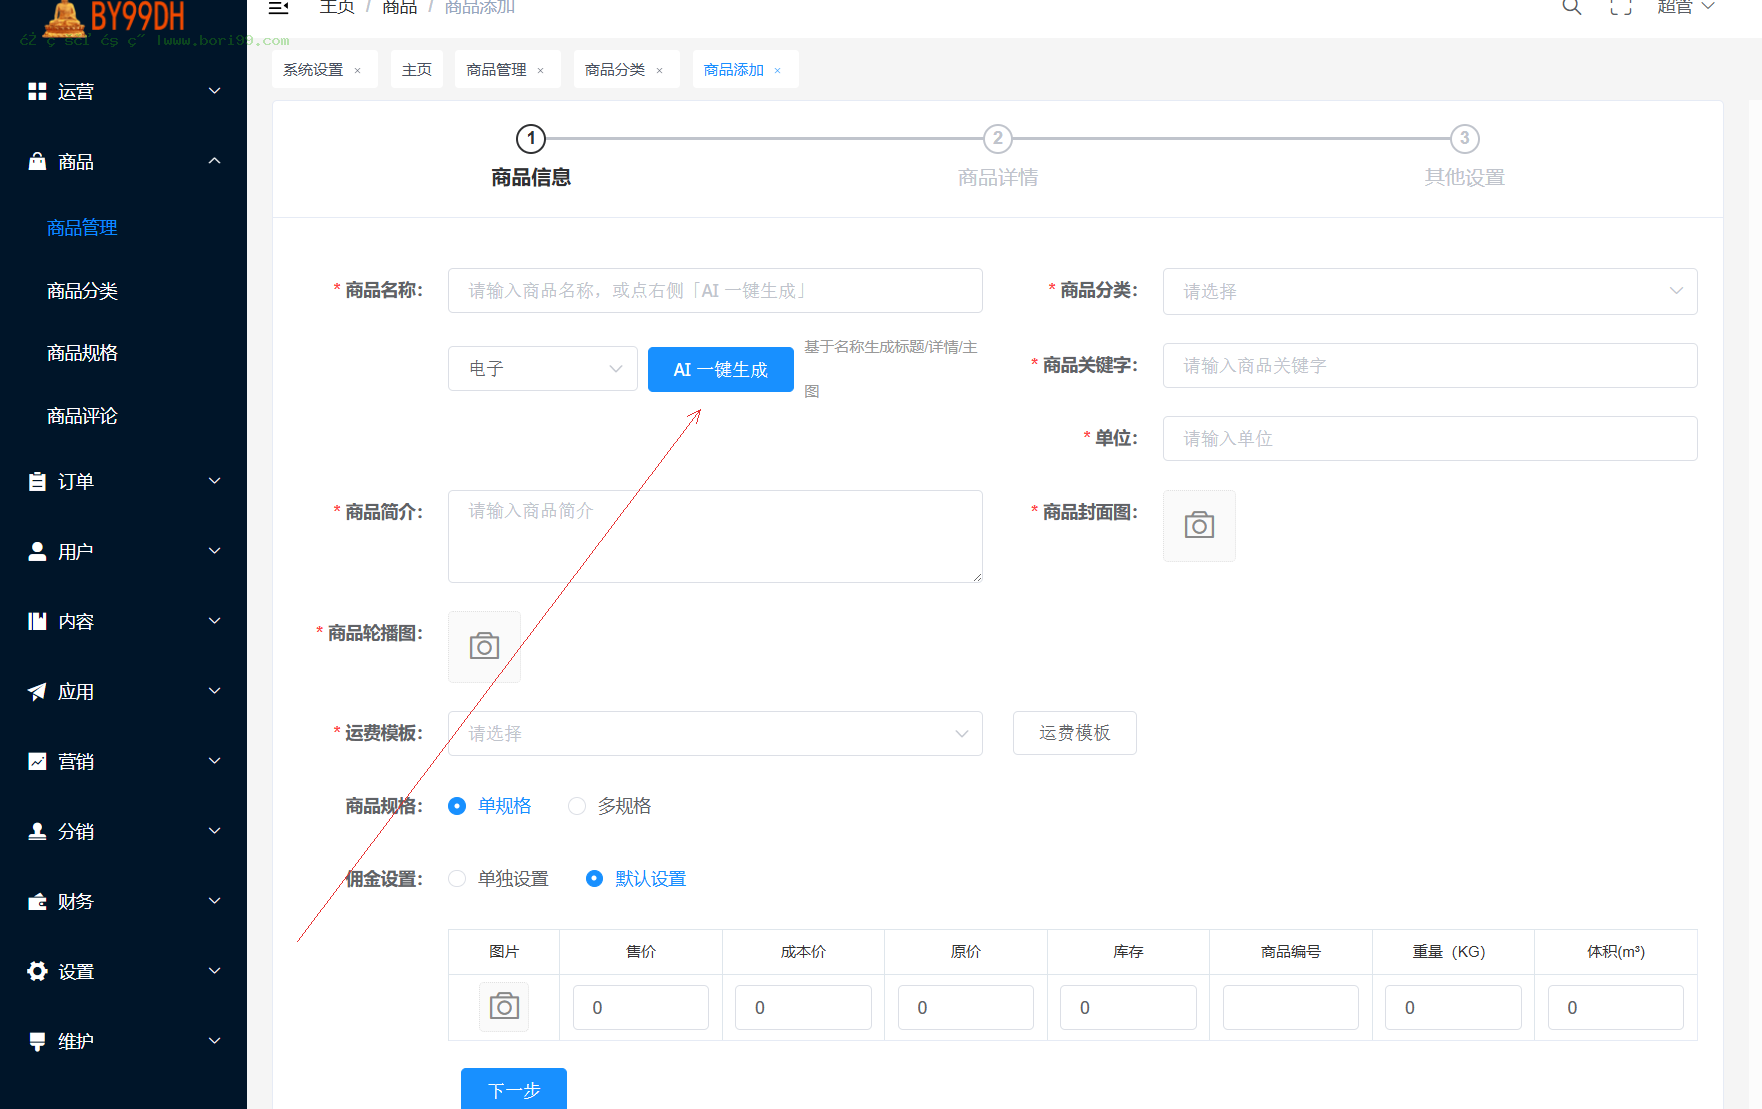Viewport: 1762px width, 1109px height.
Task: Open 商品规格 in the sidebar
Action: [x=82, y=353]
